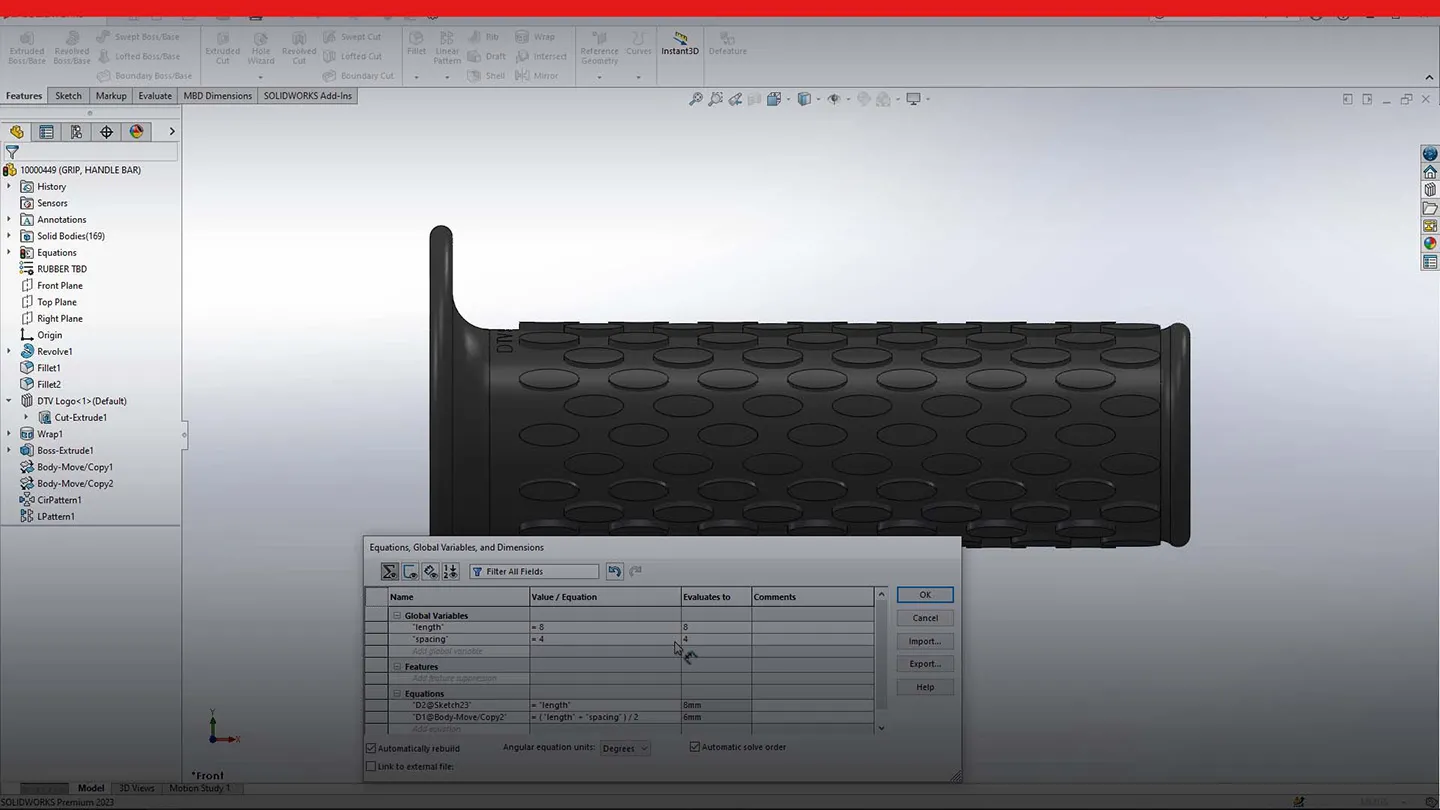This screenshot has height=810, width=1440.
Task: Collapse the Global Variables group
Action: coord(398,615)
